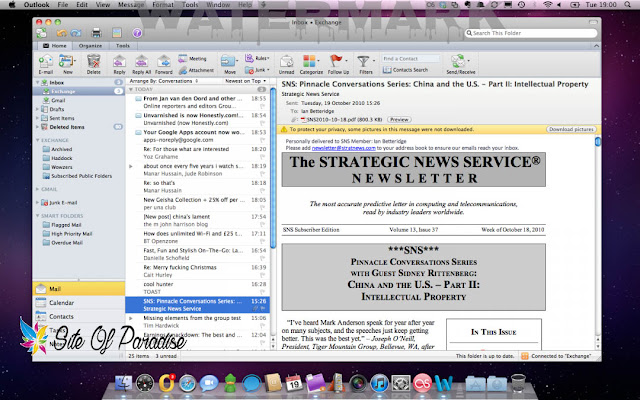
Task: Click the Find a Contact field
Action: click(x=410, y=59)
